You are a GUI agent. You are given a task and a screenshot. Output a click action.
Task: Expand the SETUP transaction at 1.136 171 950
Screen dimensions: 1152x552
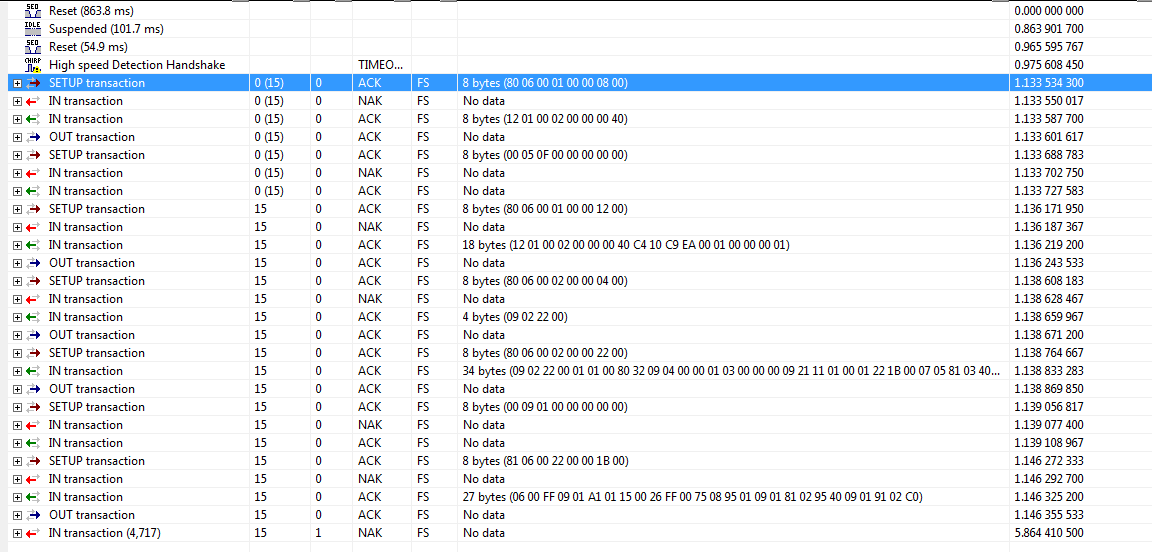coord(18,209)
